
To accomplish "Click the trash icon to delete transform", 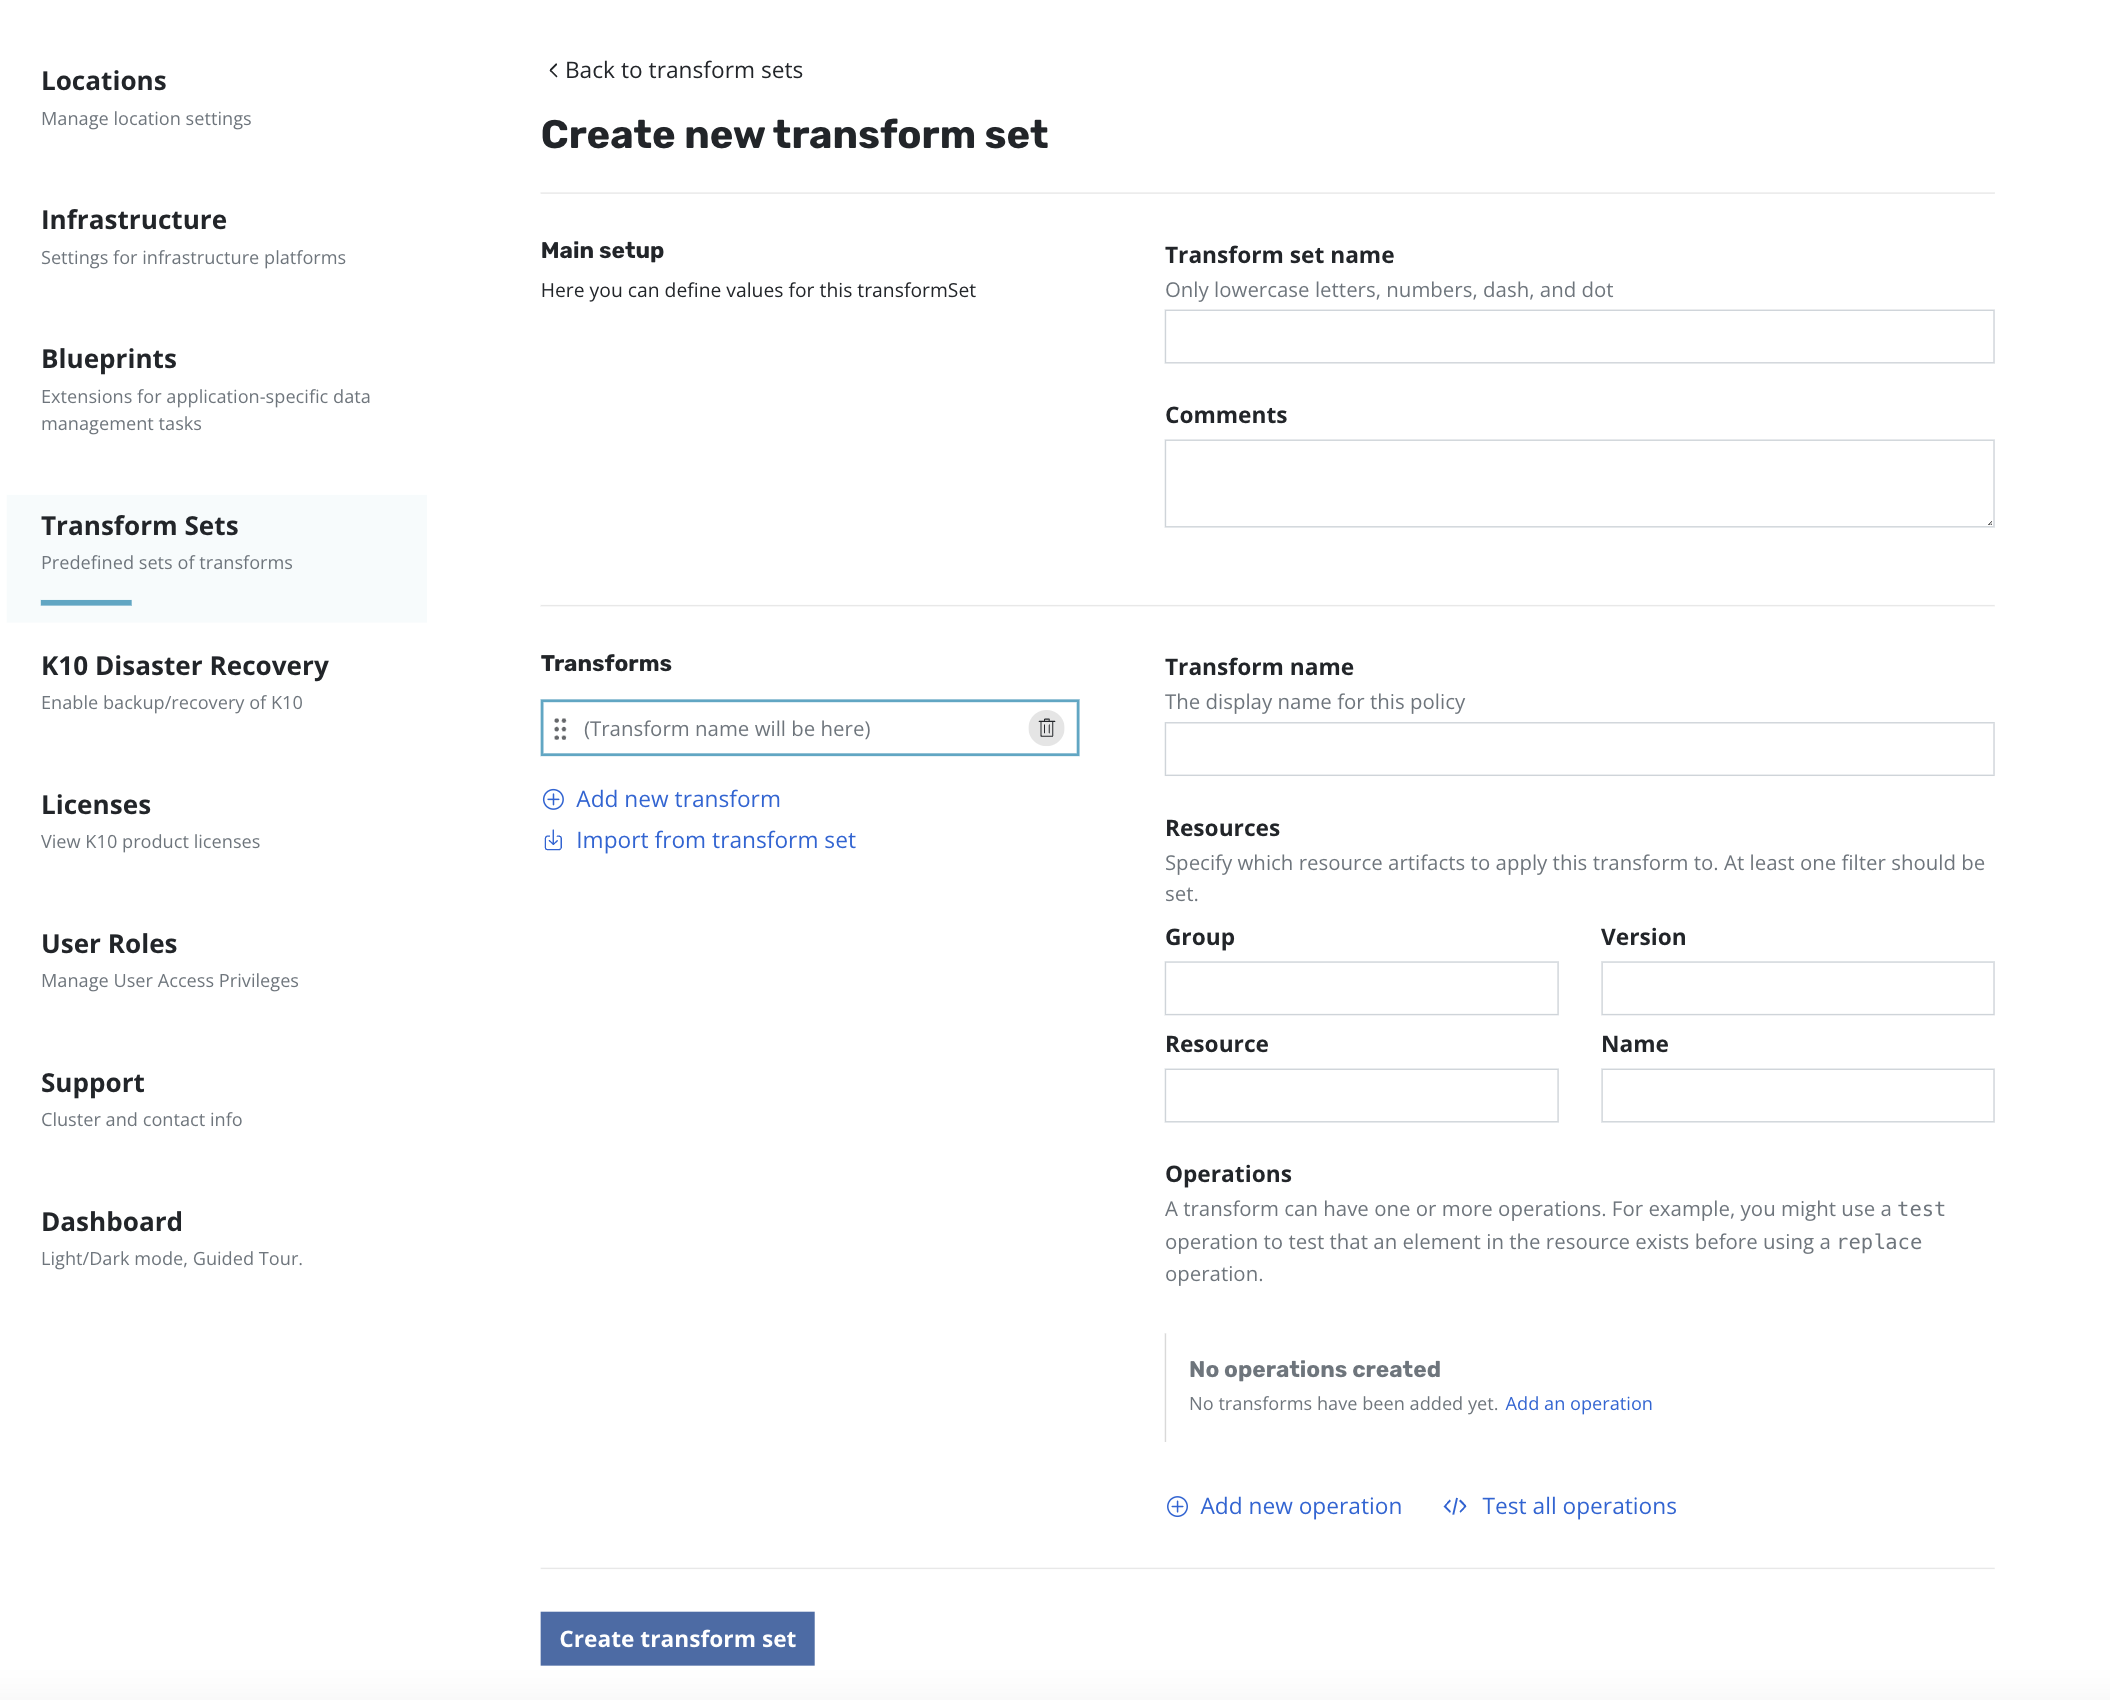I will pos(1046,728).
